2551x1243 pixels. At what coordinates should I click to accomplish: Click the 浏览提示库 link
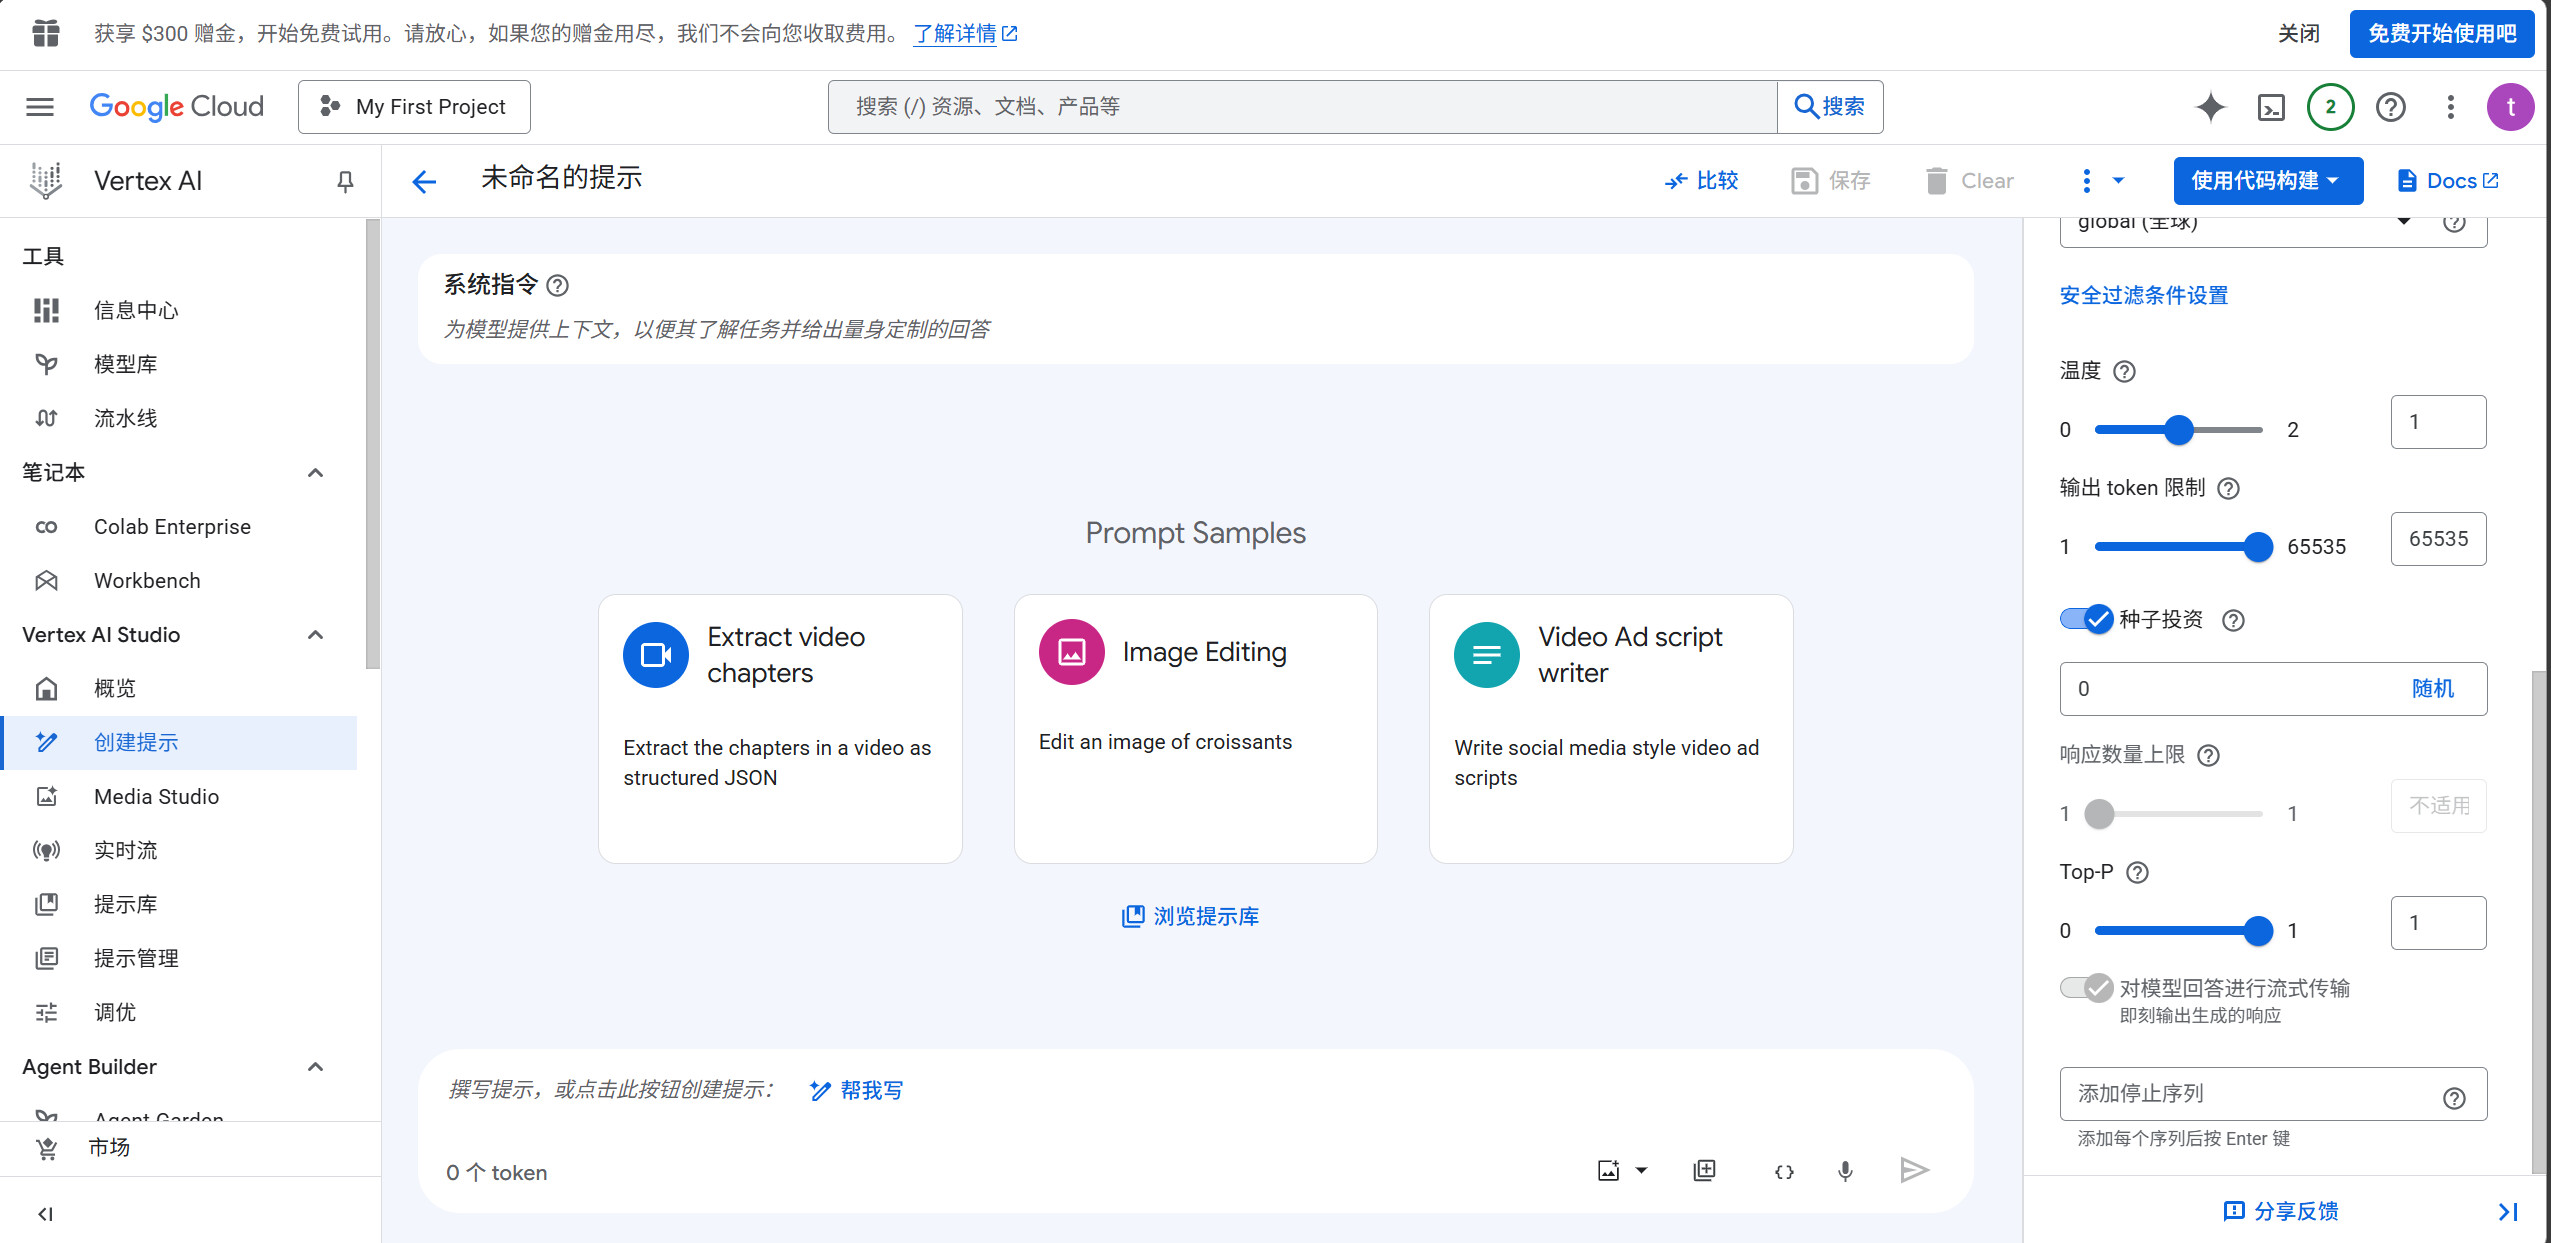(x=1191, y=916)
